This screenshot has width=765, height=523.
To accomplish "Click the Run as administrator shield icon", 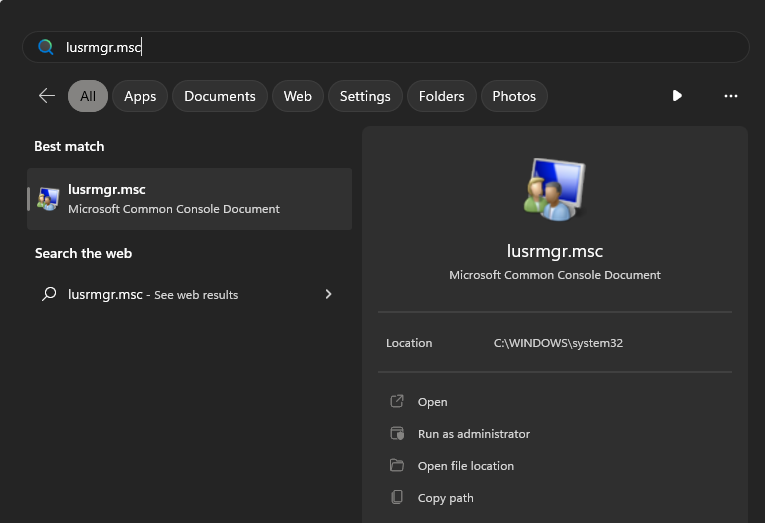I will pos(397,433).
